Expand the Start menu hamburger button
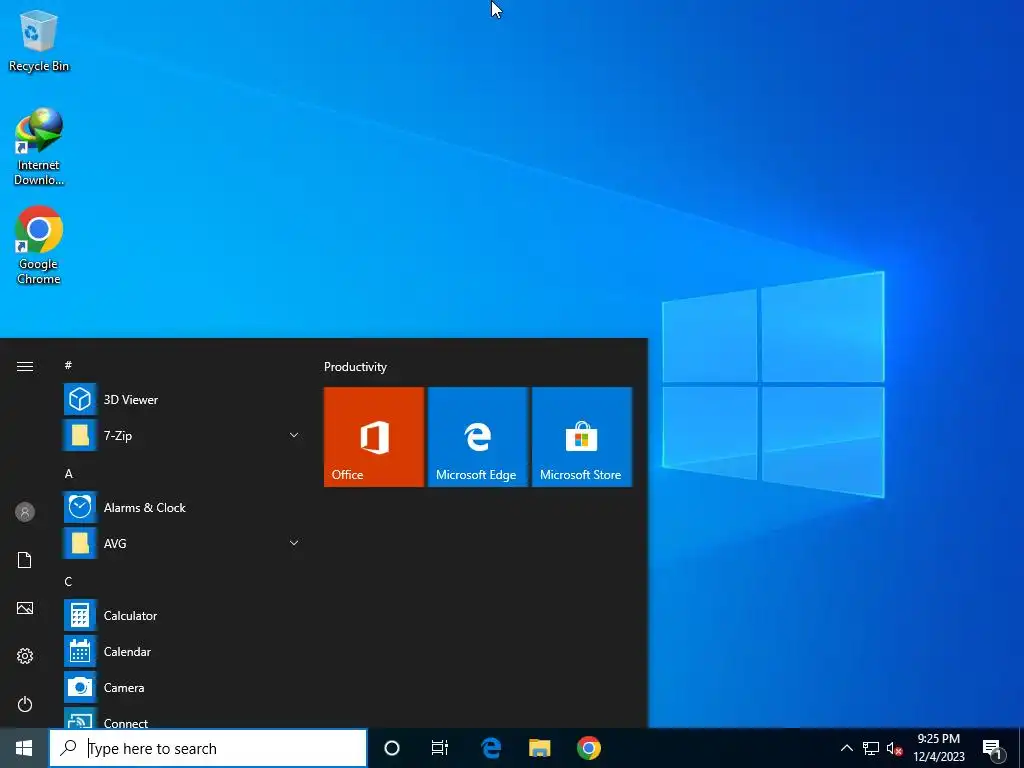This screenshot has height=768, width=1024. [25, 366]
